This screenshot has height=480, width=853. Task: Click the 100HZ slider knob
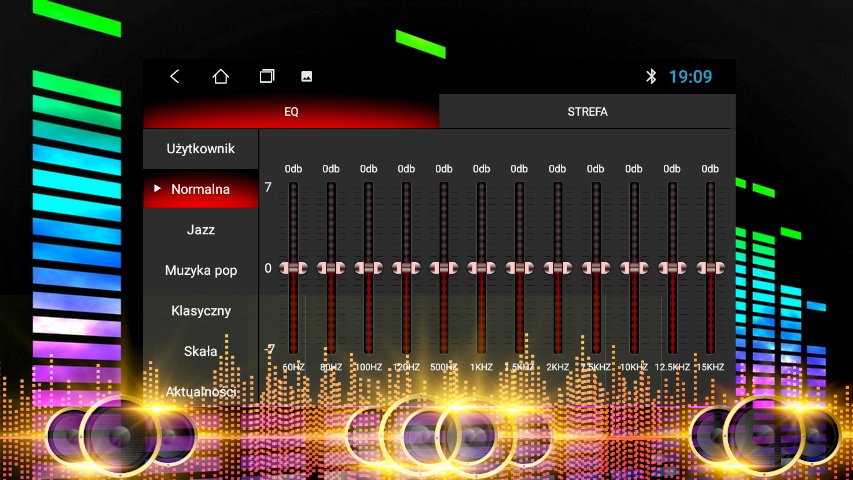368,268
